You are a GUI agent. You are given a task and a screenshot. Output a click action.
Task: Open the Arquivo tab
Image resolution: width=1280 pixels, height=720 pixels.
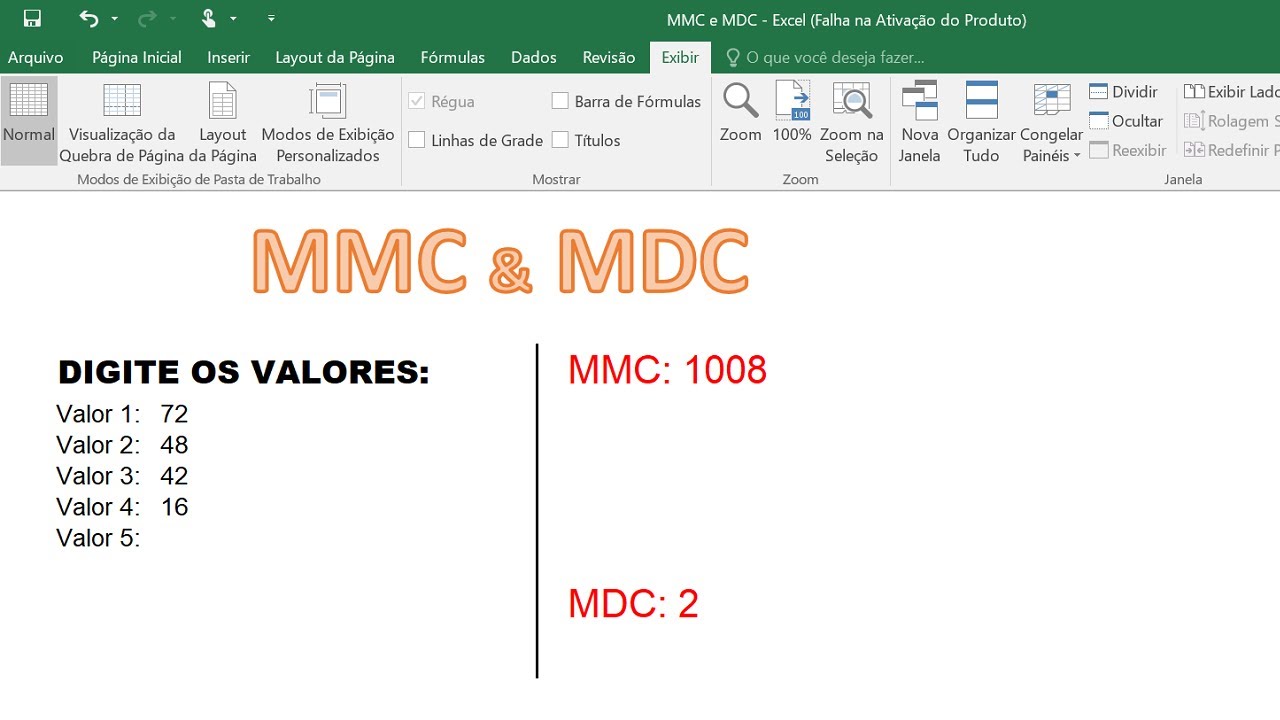[36, 57]
